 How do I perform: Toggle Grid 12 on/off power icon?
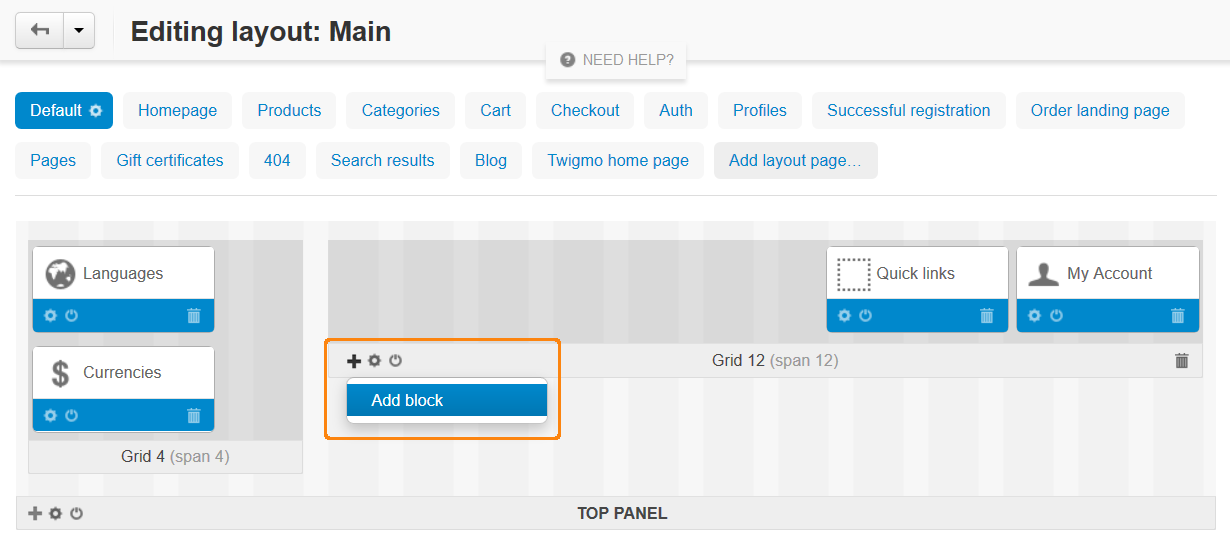tap(396, 361)
